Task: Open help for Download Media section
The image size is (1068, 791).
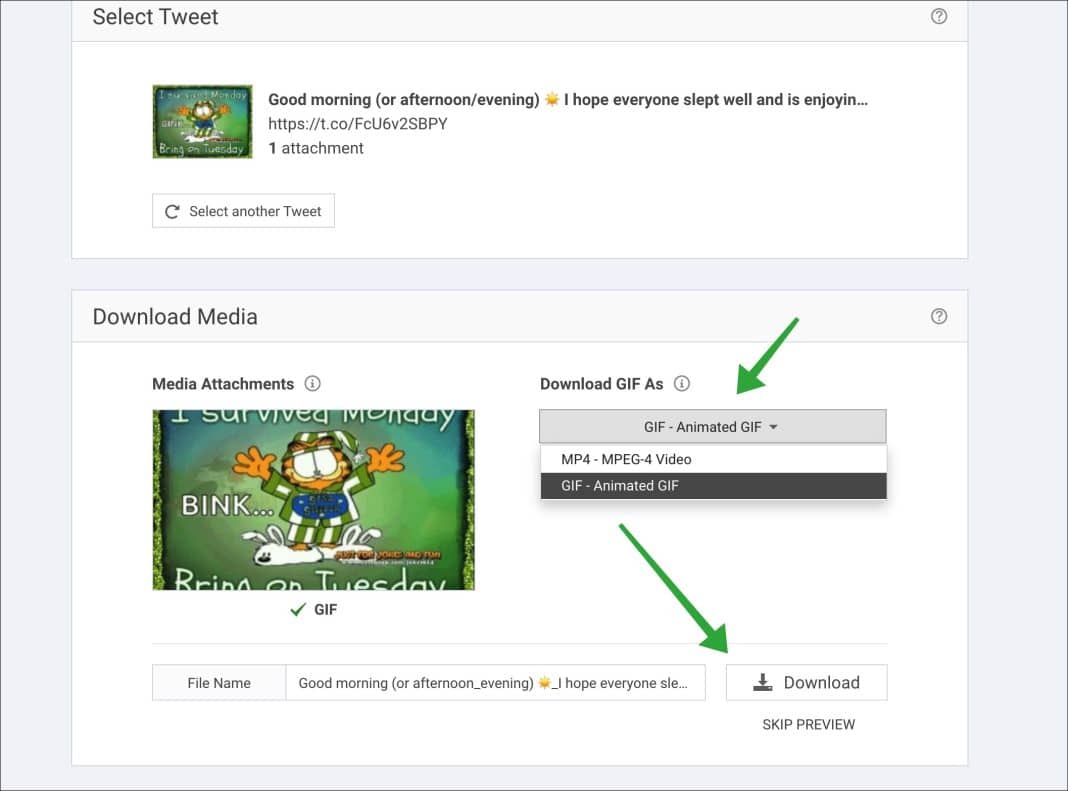Action: point(939,316)
